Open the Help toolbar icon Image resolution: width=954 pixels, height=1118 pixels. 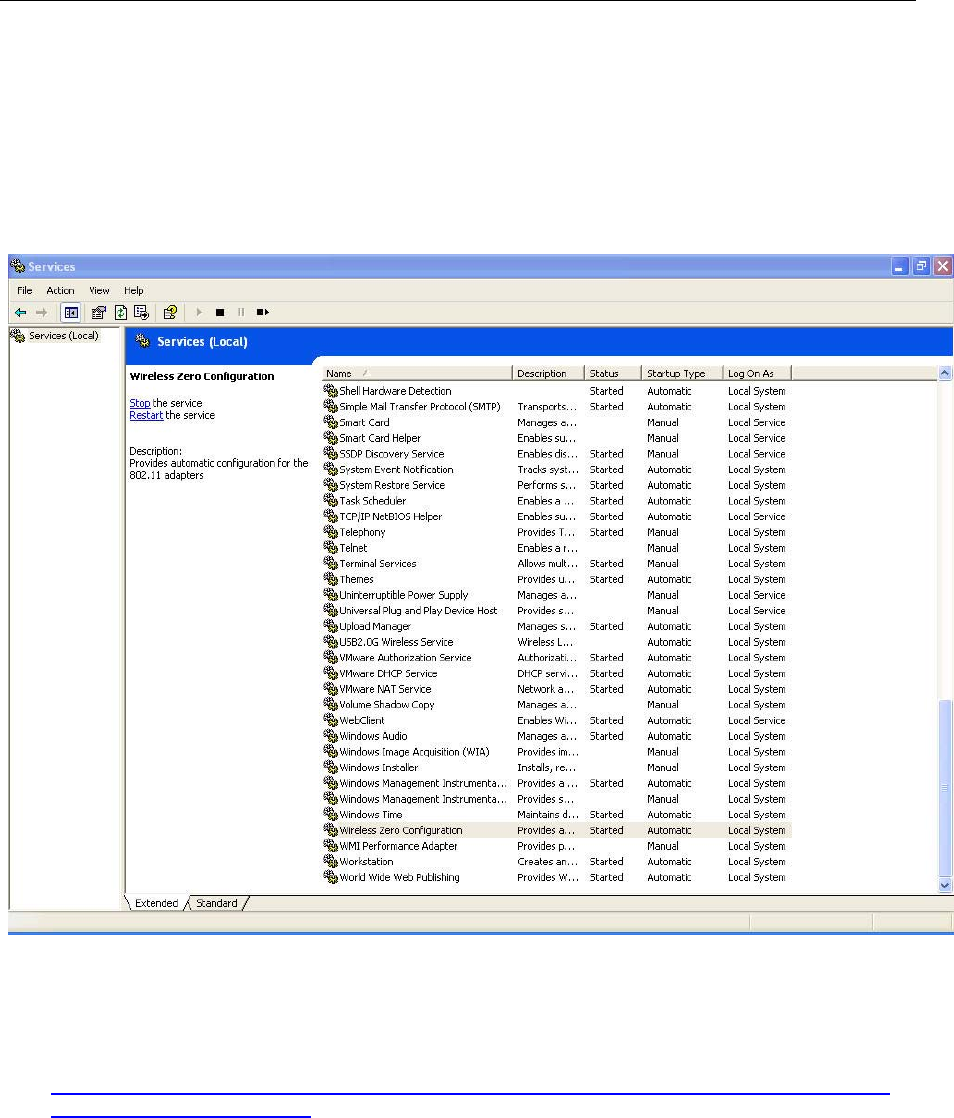(x=170, y=312)
